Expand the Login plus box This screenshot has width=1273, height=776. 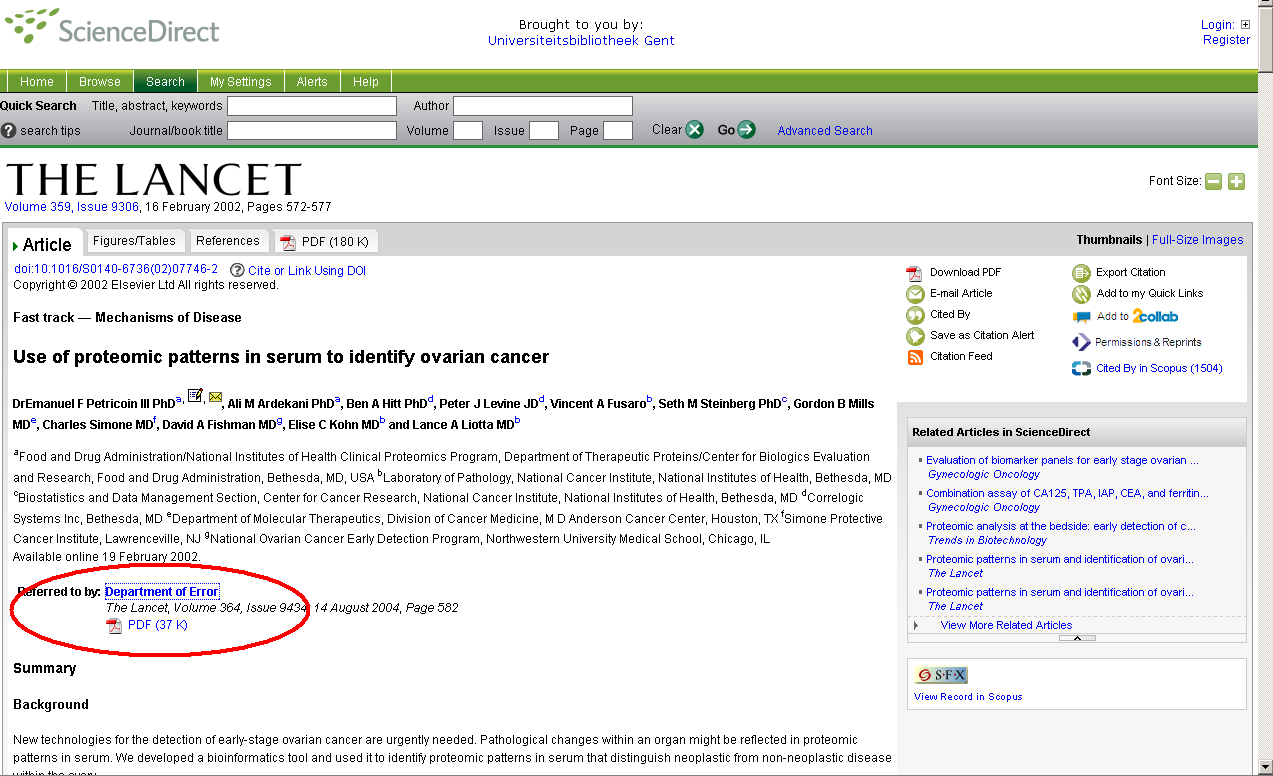pos(1245,25)
